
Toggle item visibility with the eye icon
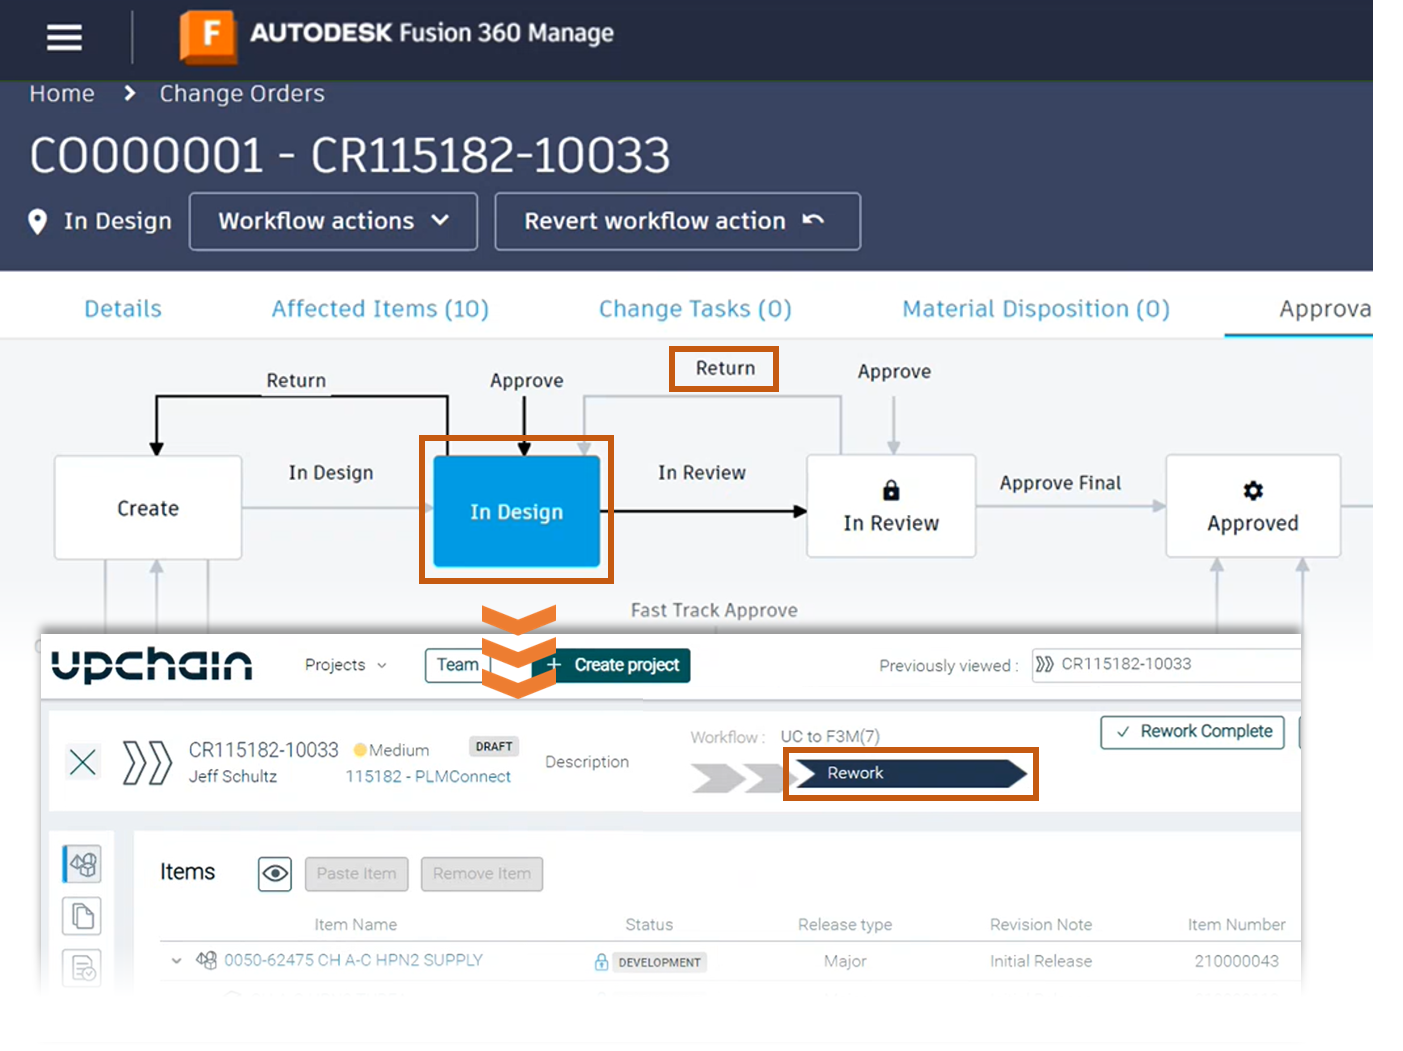point(274,874)
